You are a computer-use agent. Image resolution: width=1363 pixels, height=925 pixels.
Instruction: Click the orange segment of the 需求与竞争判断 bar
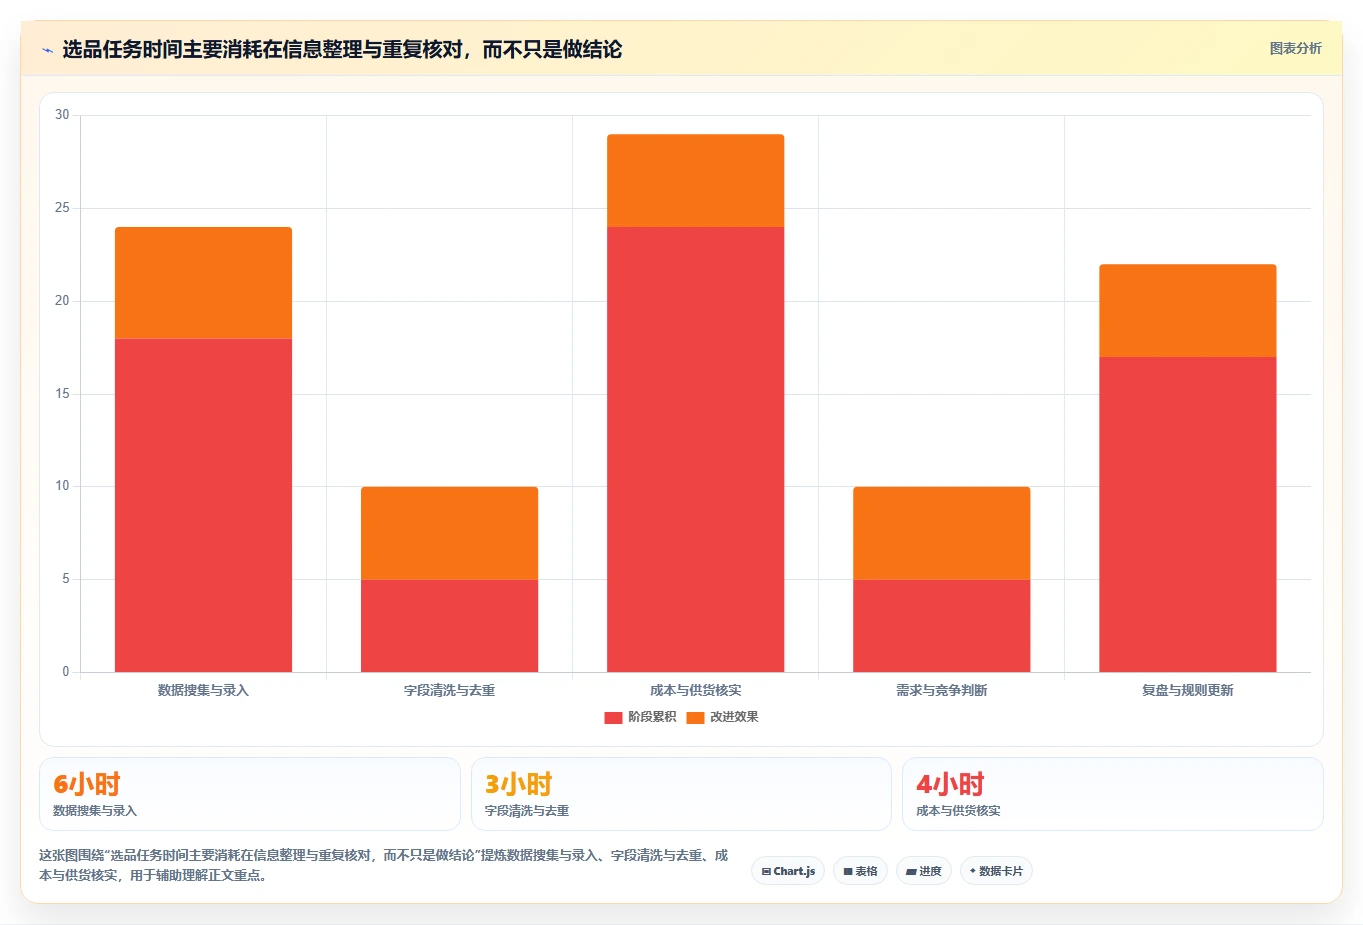tap(941, 533)
